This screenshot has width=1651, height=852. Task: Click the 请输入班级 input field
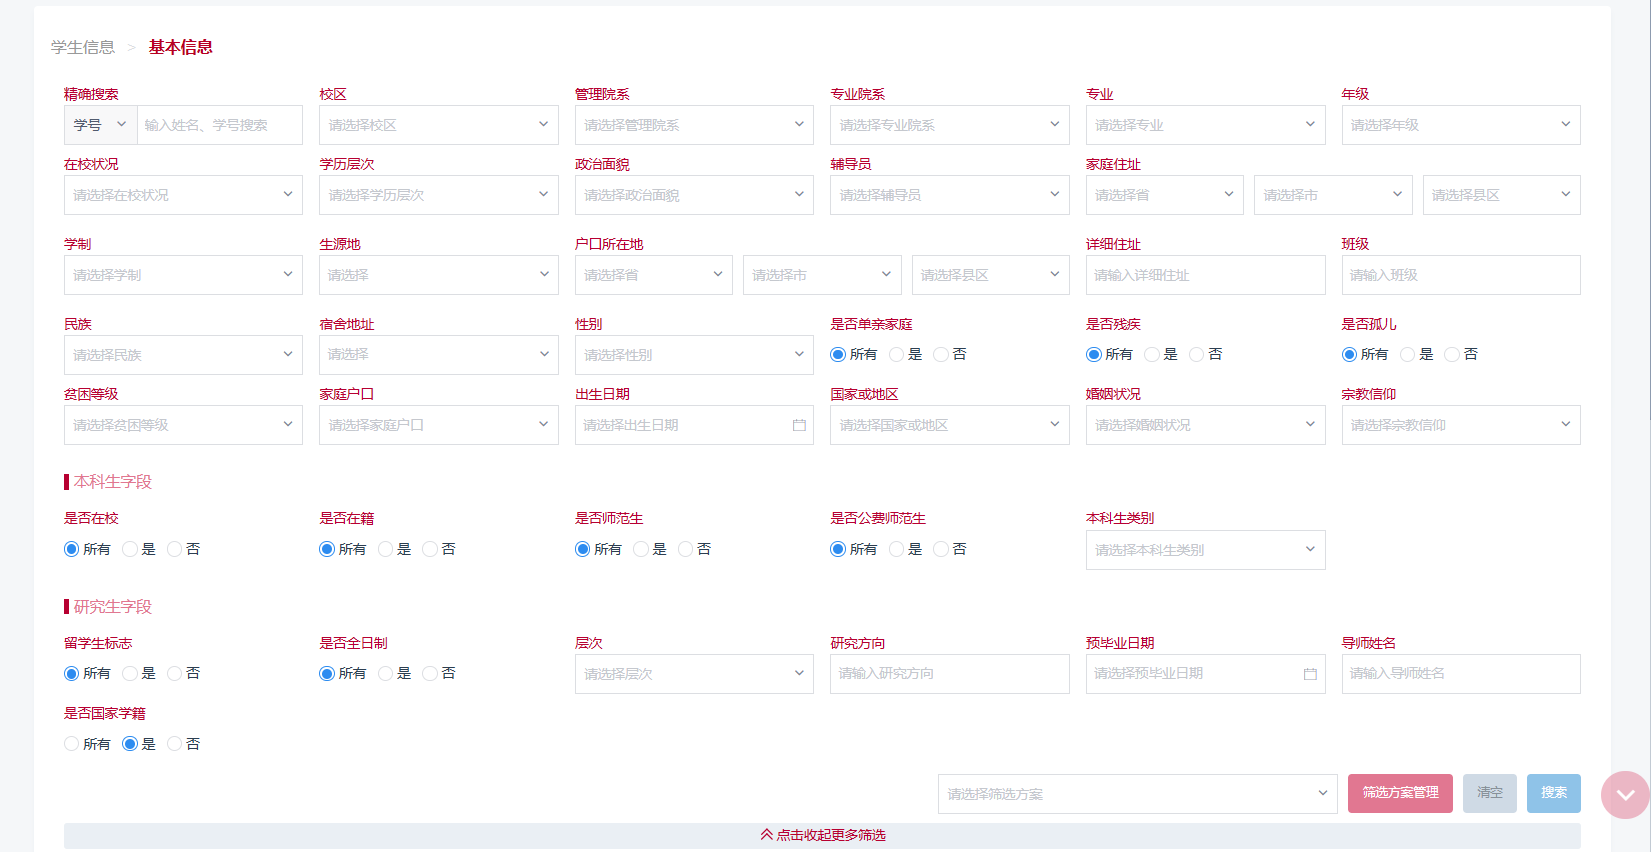[x=1461, y=275]
